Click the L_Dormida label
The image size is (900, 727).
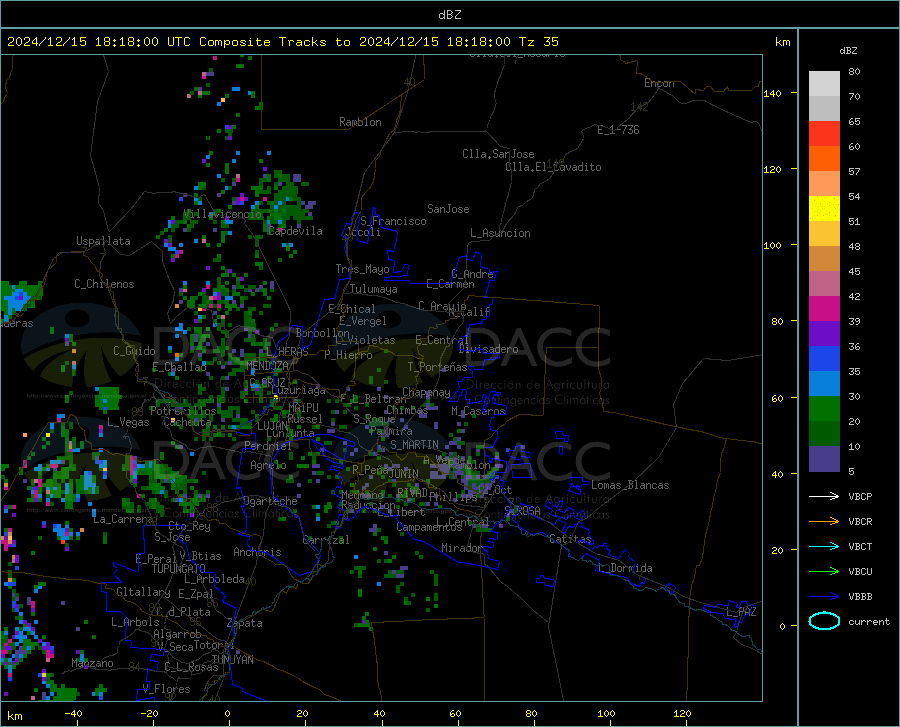pos(625,568)
